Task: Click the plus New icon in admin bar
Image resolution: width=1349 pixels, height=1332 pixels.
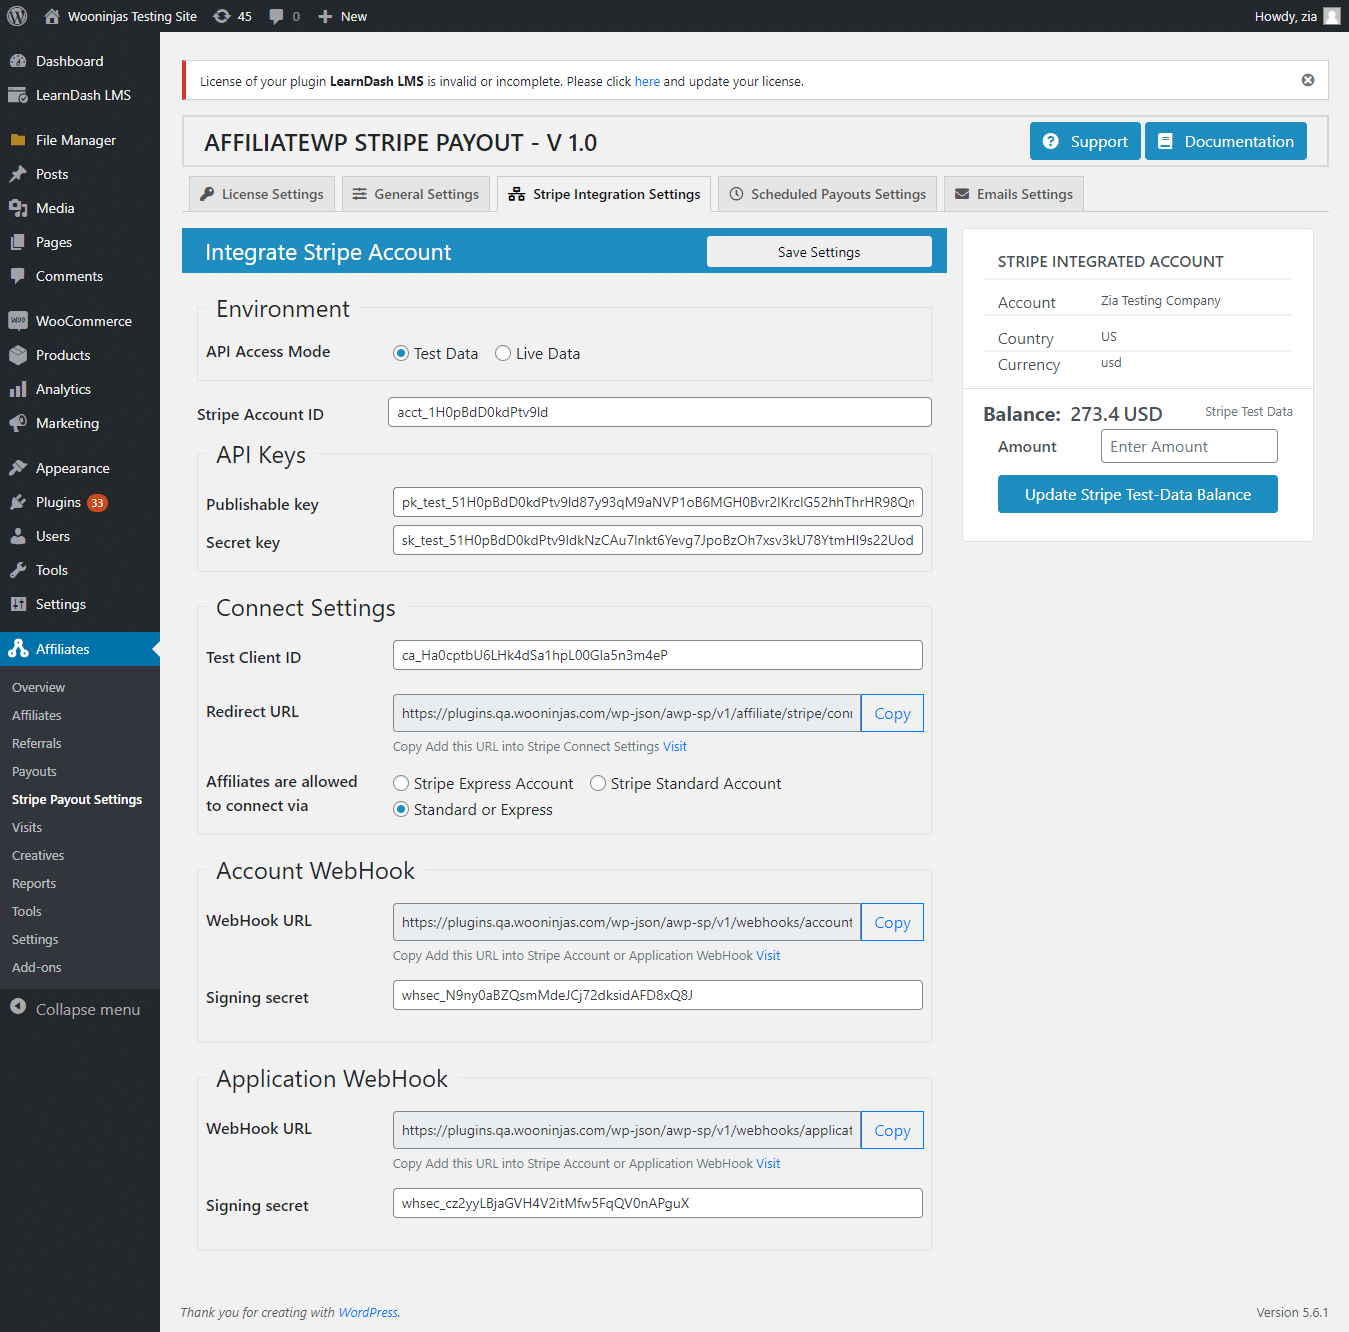Action: pos(325,16)
